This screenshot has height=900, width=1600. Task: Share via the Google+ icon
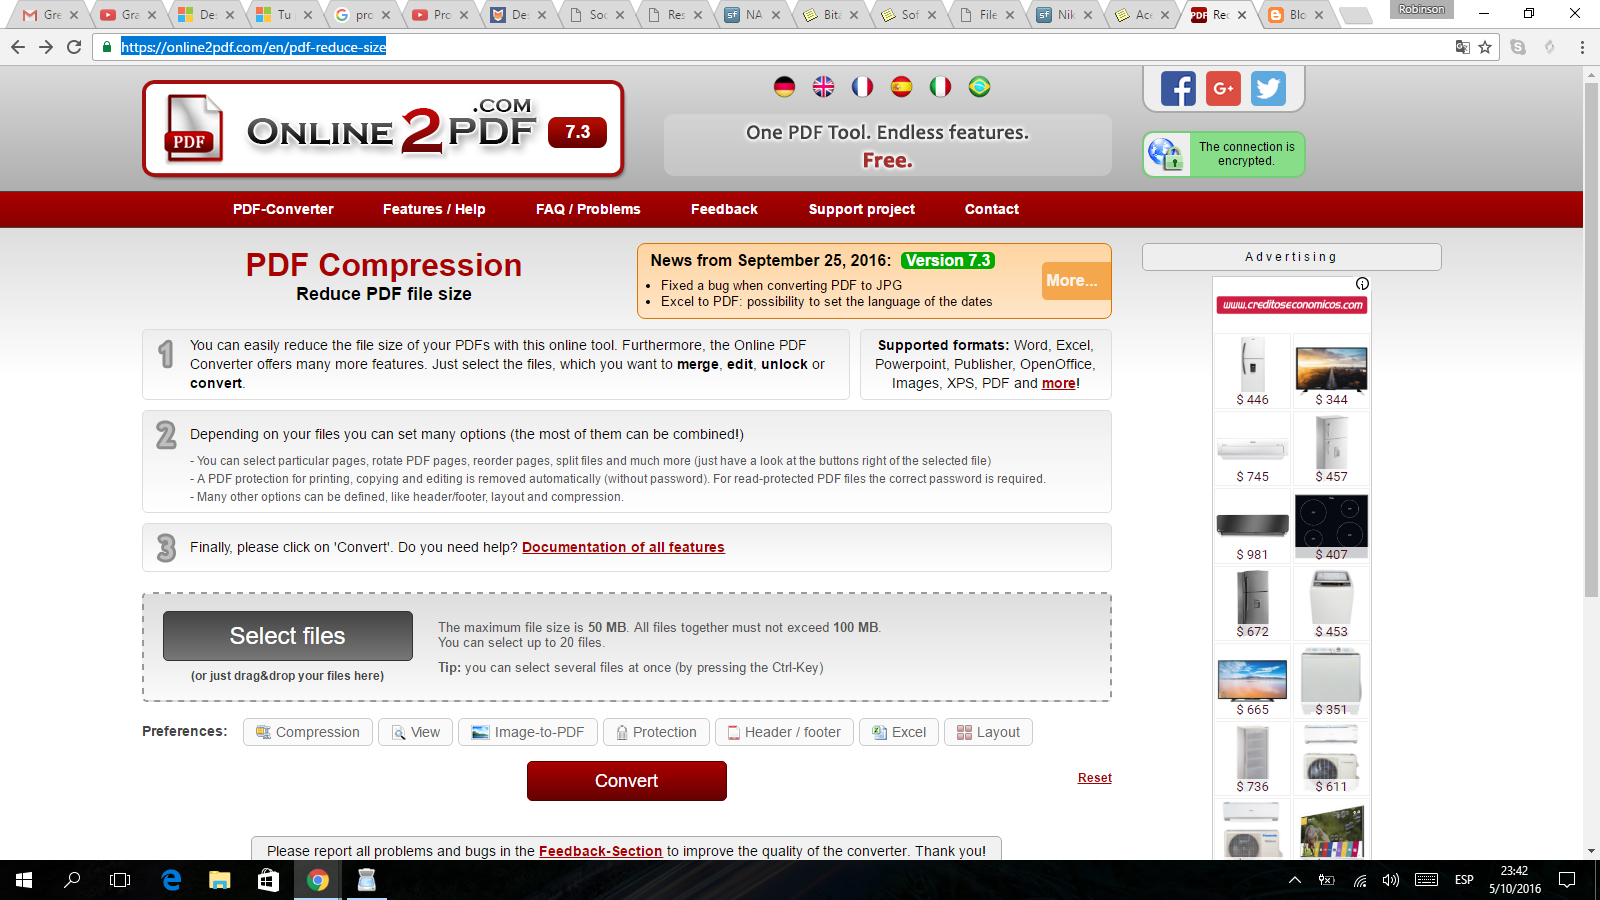pyautogui.click(x=1223, y=89)
